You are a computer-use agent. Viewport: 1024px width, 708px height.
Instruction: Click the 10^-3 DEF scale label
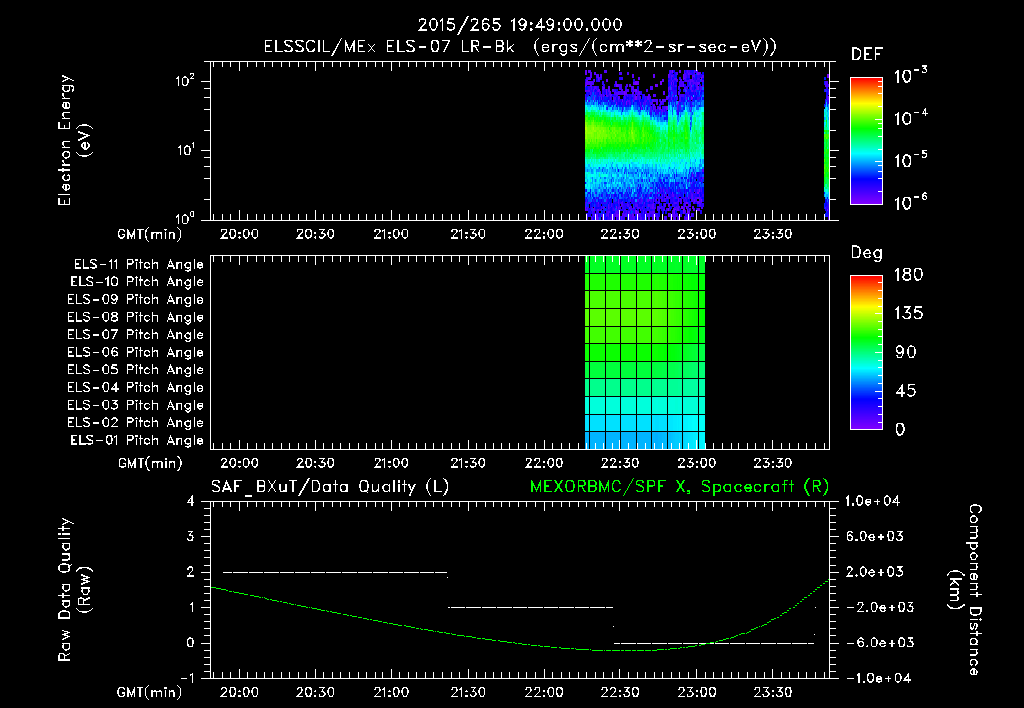pyautogui.click(x=911, y=76)
